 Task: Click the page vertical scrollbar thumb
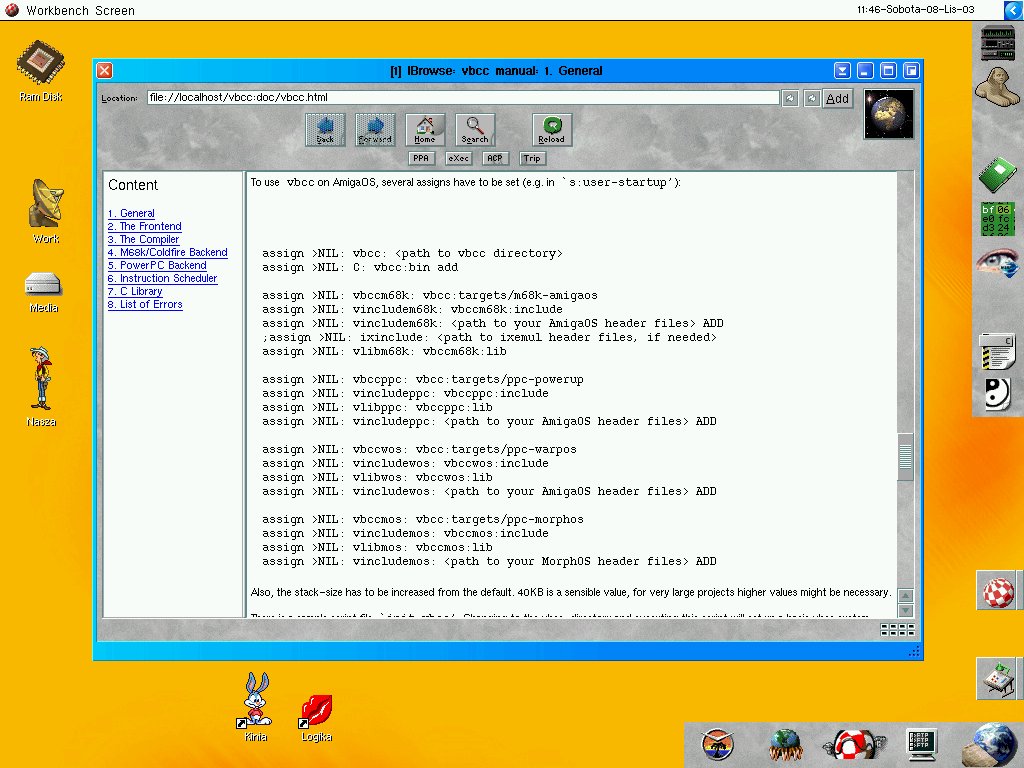pos(905,457)
